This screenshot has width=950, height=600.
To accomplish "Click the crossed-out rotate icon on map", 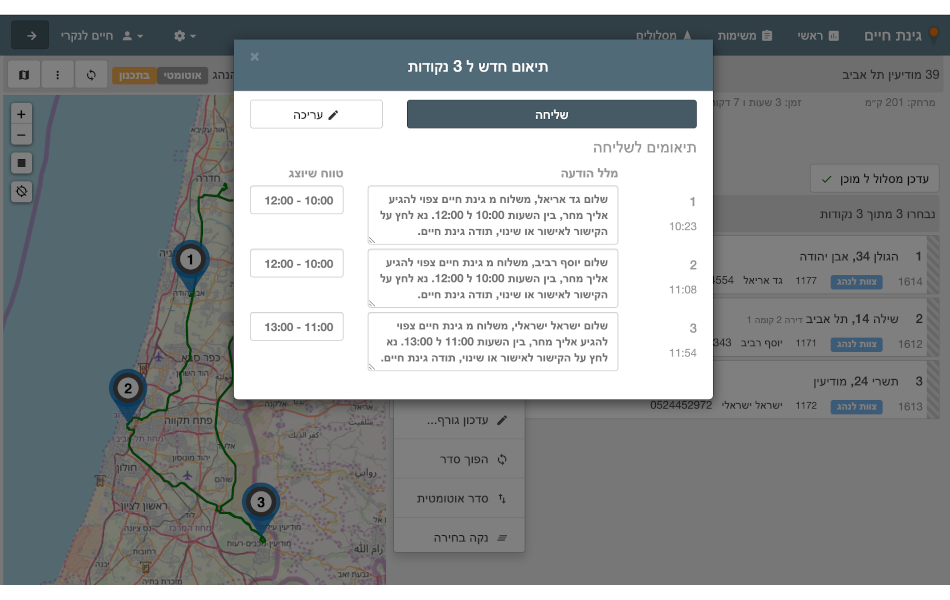I will [x=21, y=192].
